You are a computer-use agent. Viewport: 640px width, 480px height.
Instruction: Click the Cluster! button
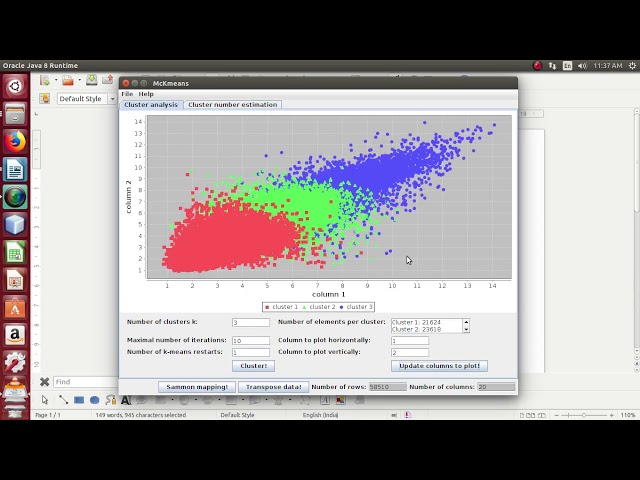(253, 366)
